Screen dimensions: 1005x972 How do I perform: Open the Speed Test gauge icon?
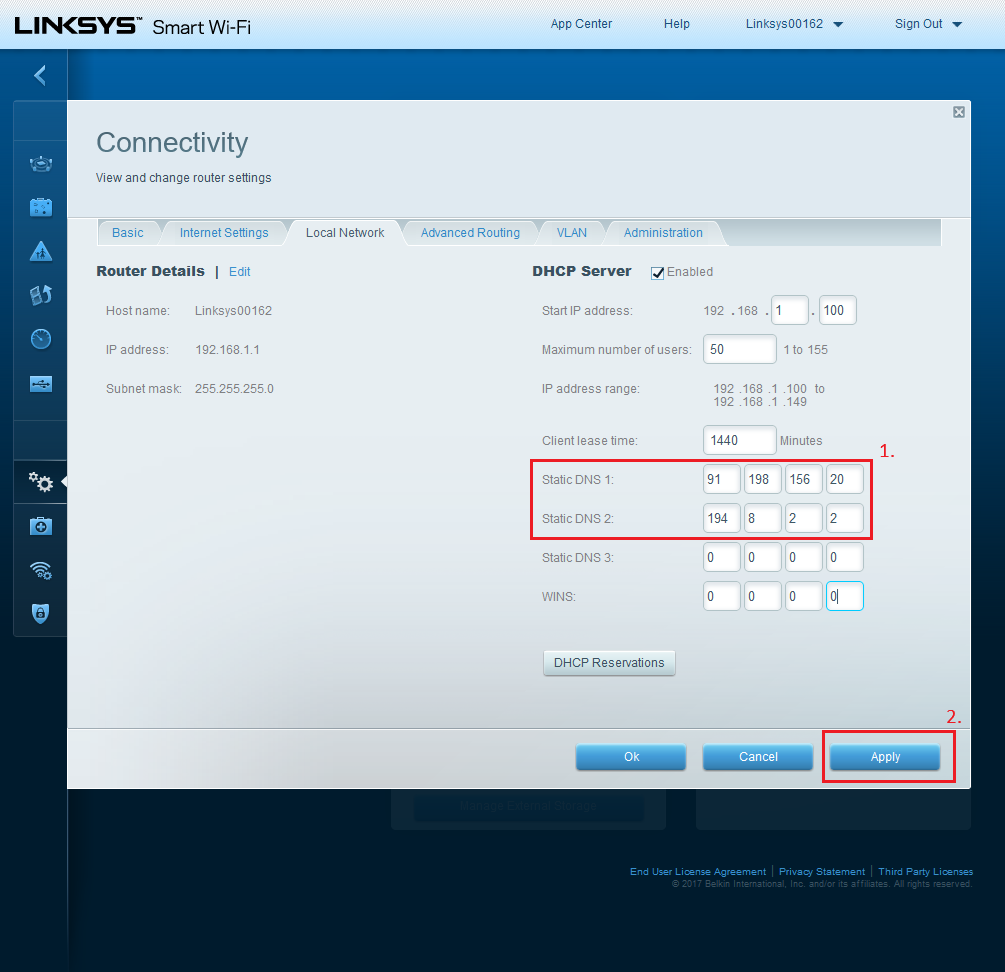point(40,339)
